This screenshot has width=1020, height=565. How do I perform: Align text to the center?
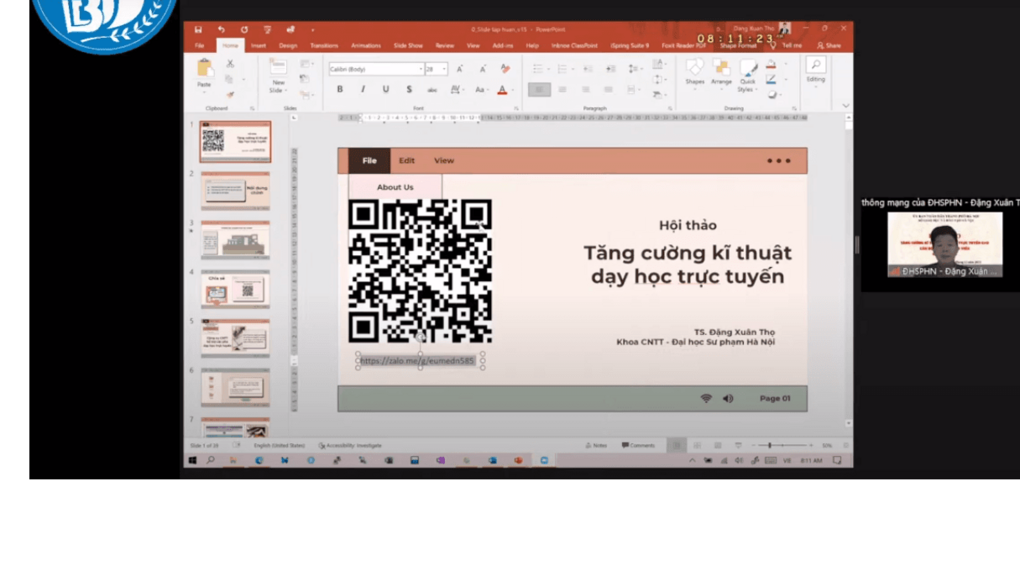562,90
